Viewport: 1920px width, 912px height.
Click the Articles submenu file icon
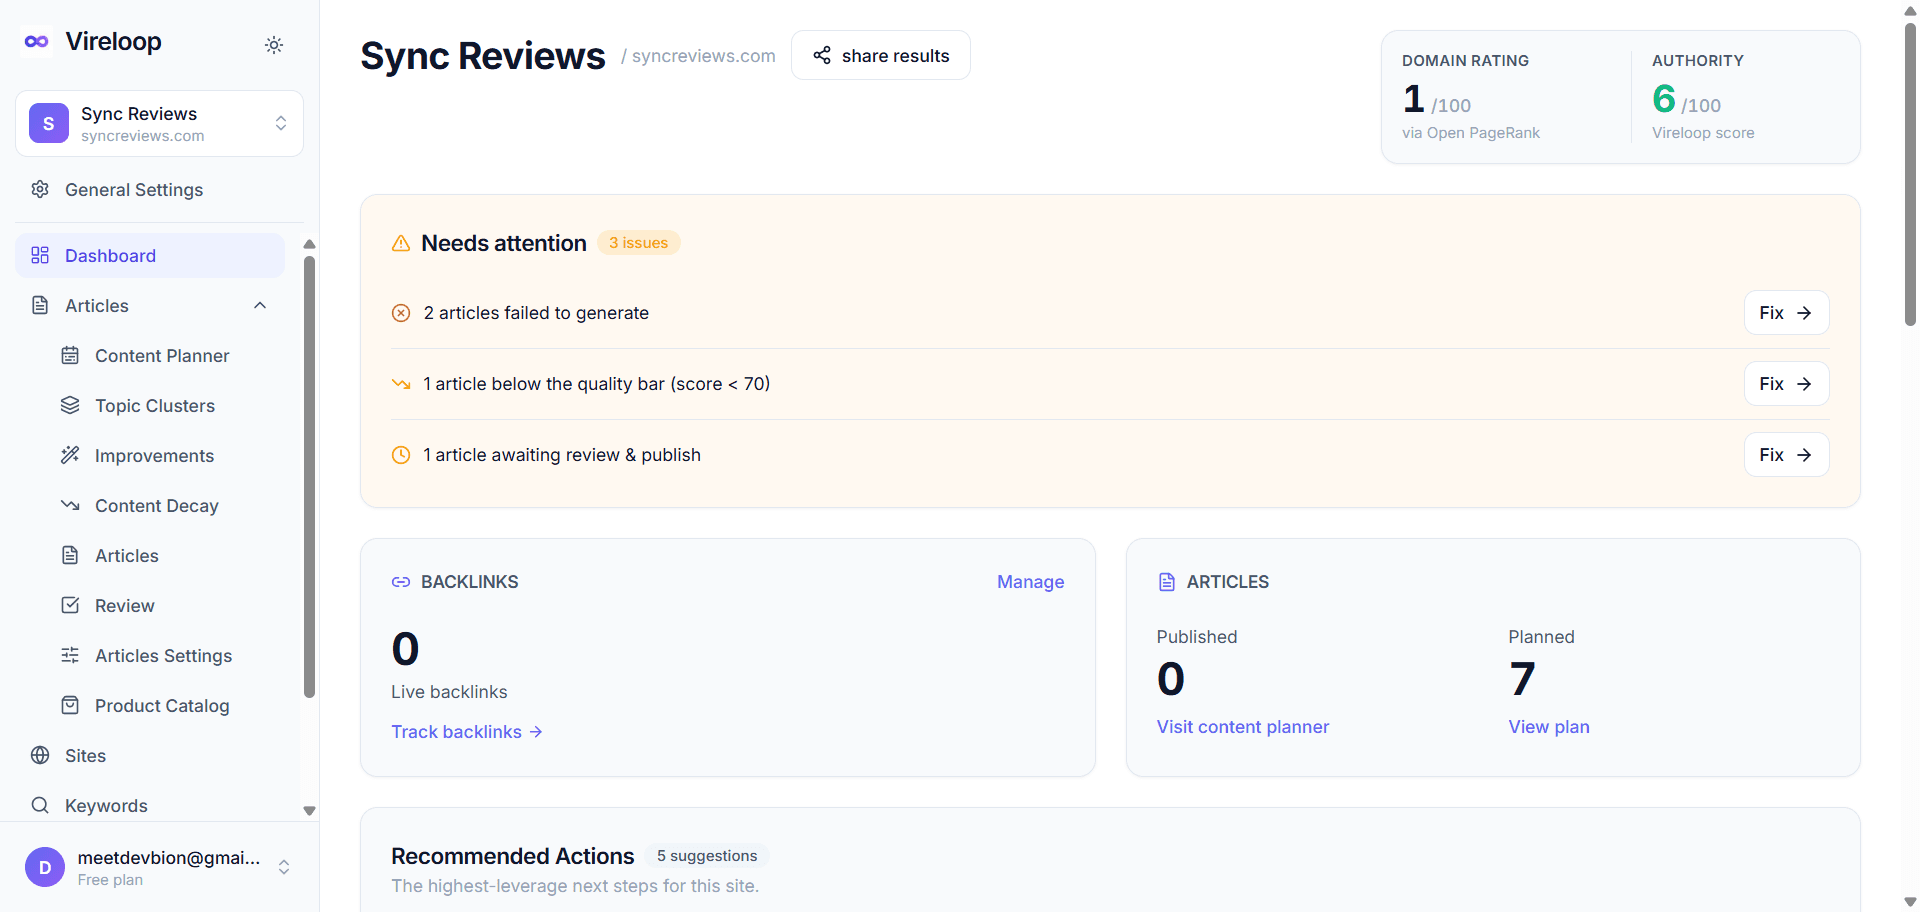[x=70, y=555]
